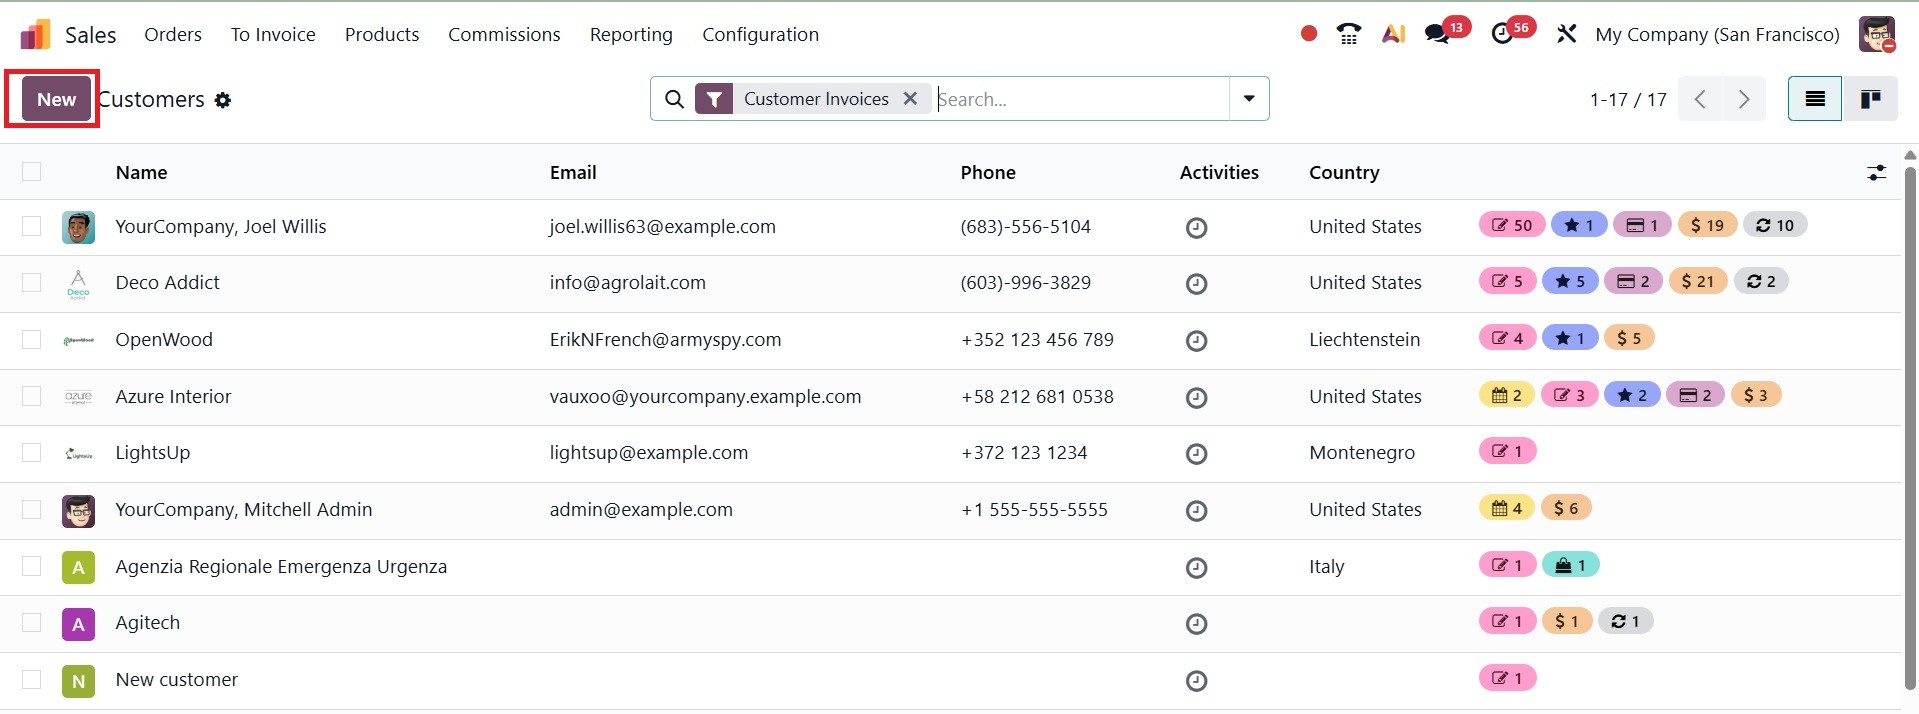Open the Configuration menu

click(x=760, y=34)
